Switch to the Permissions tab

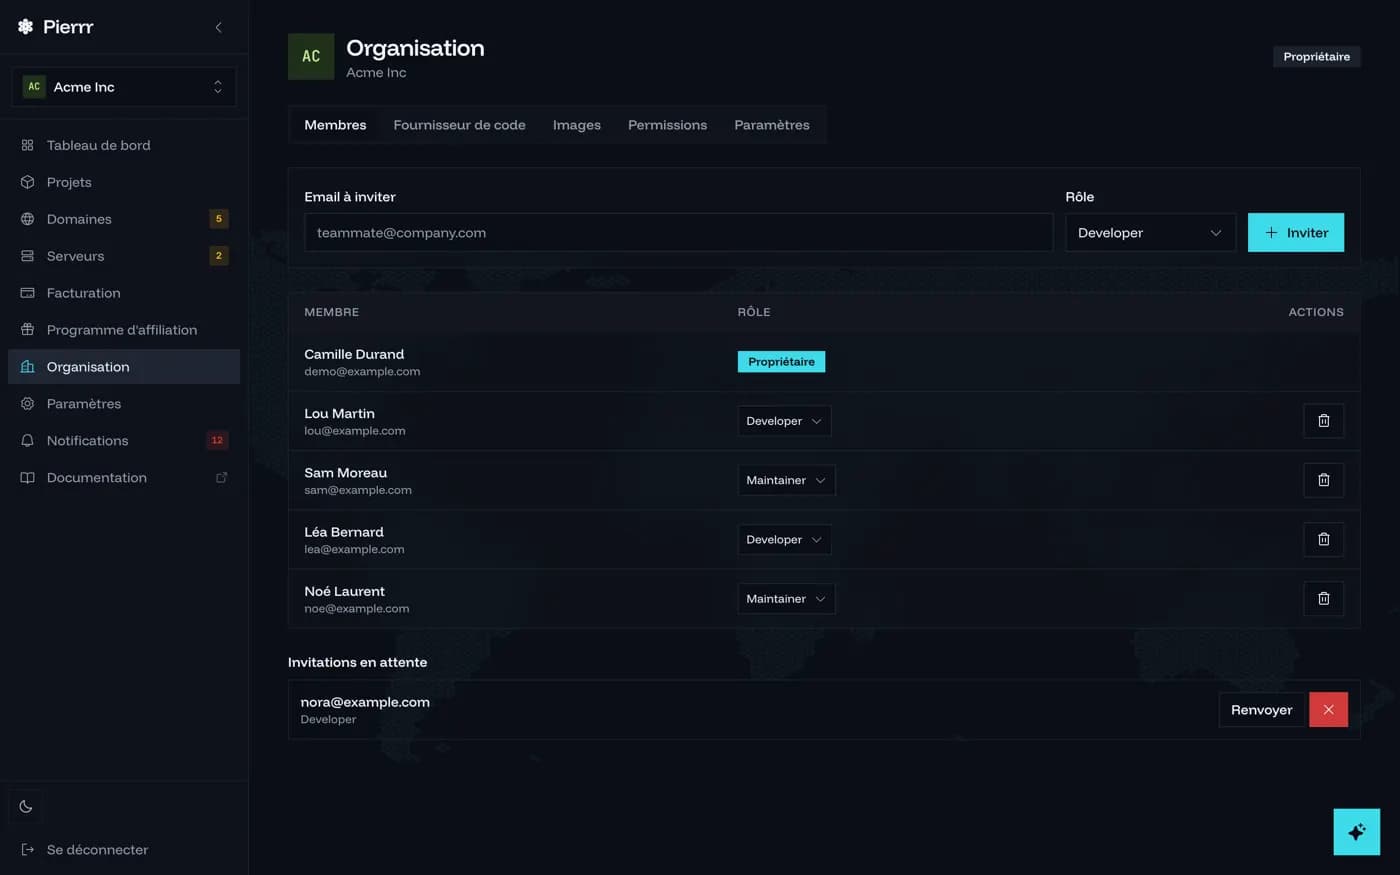pos(667,125)
